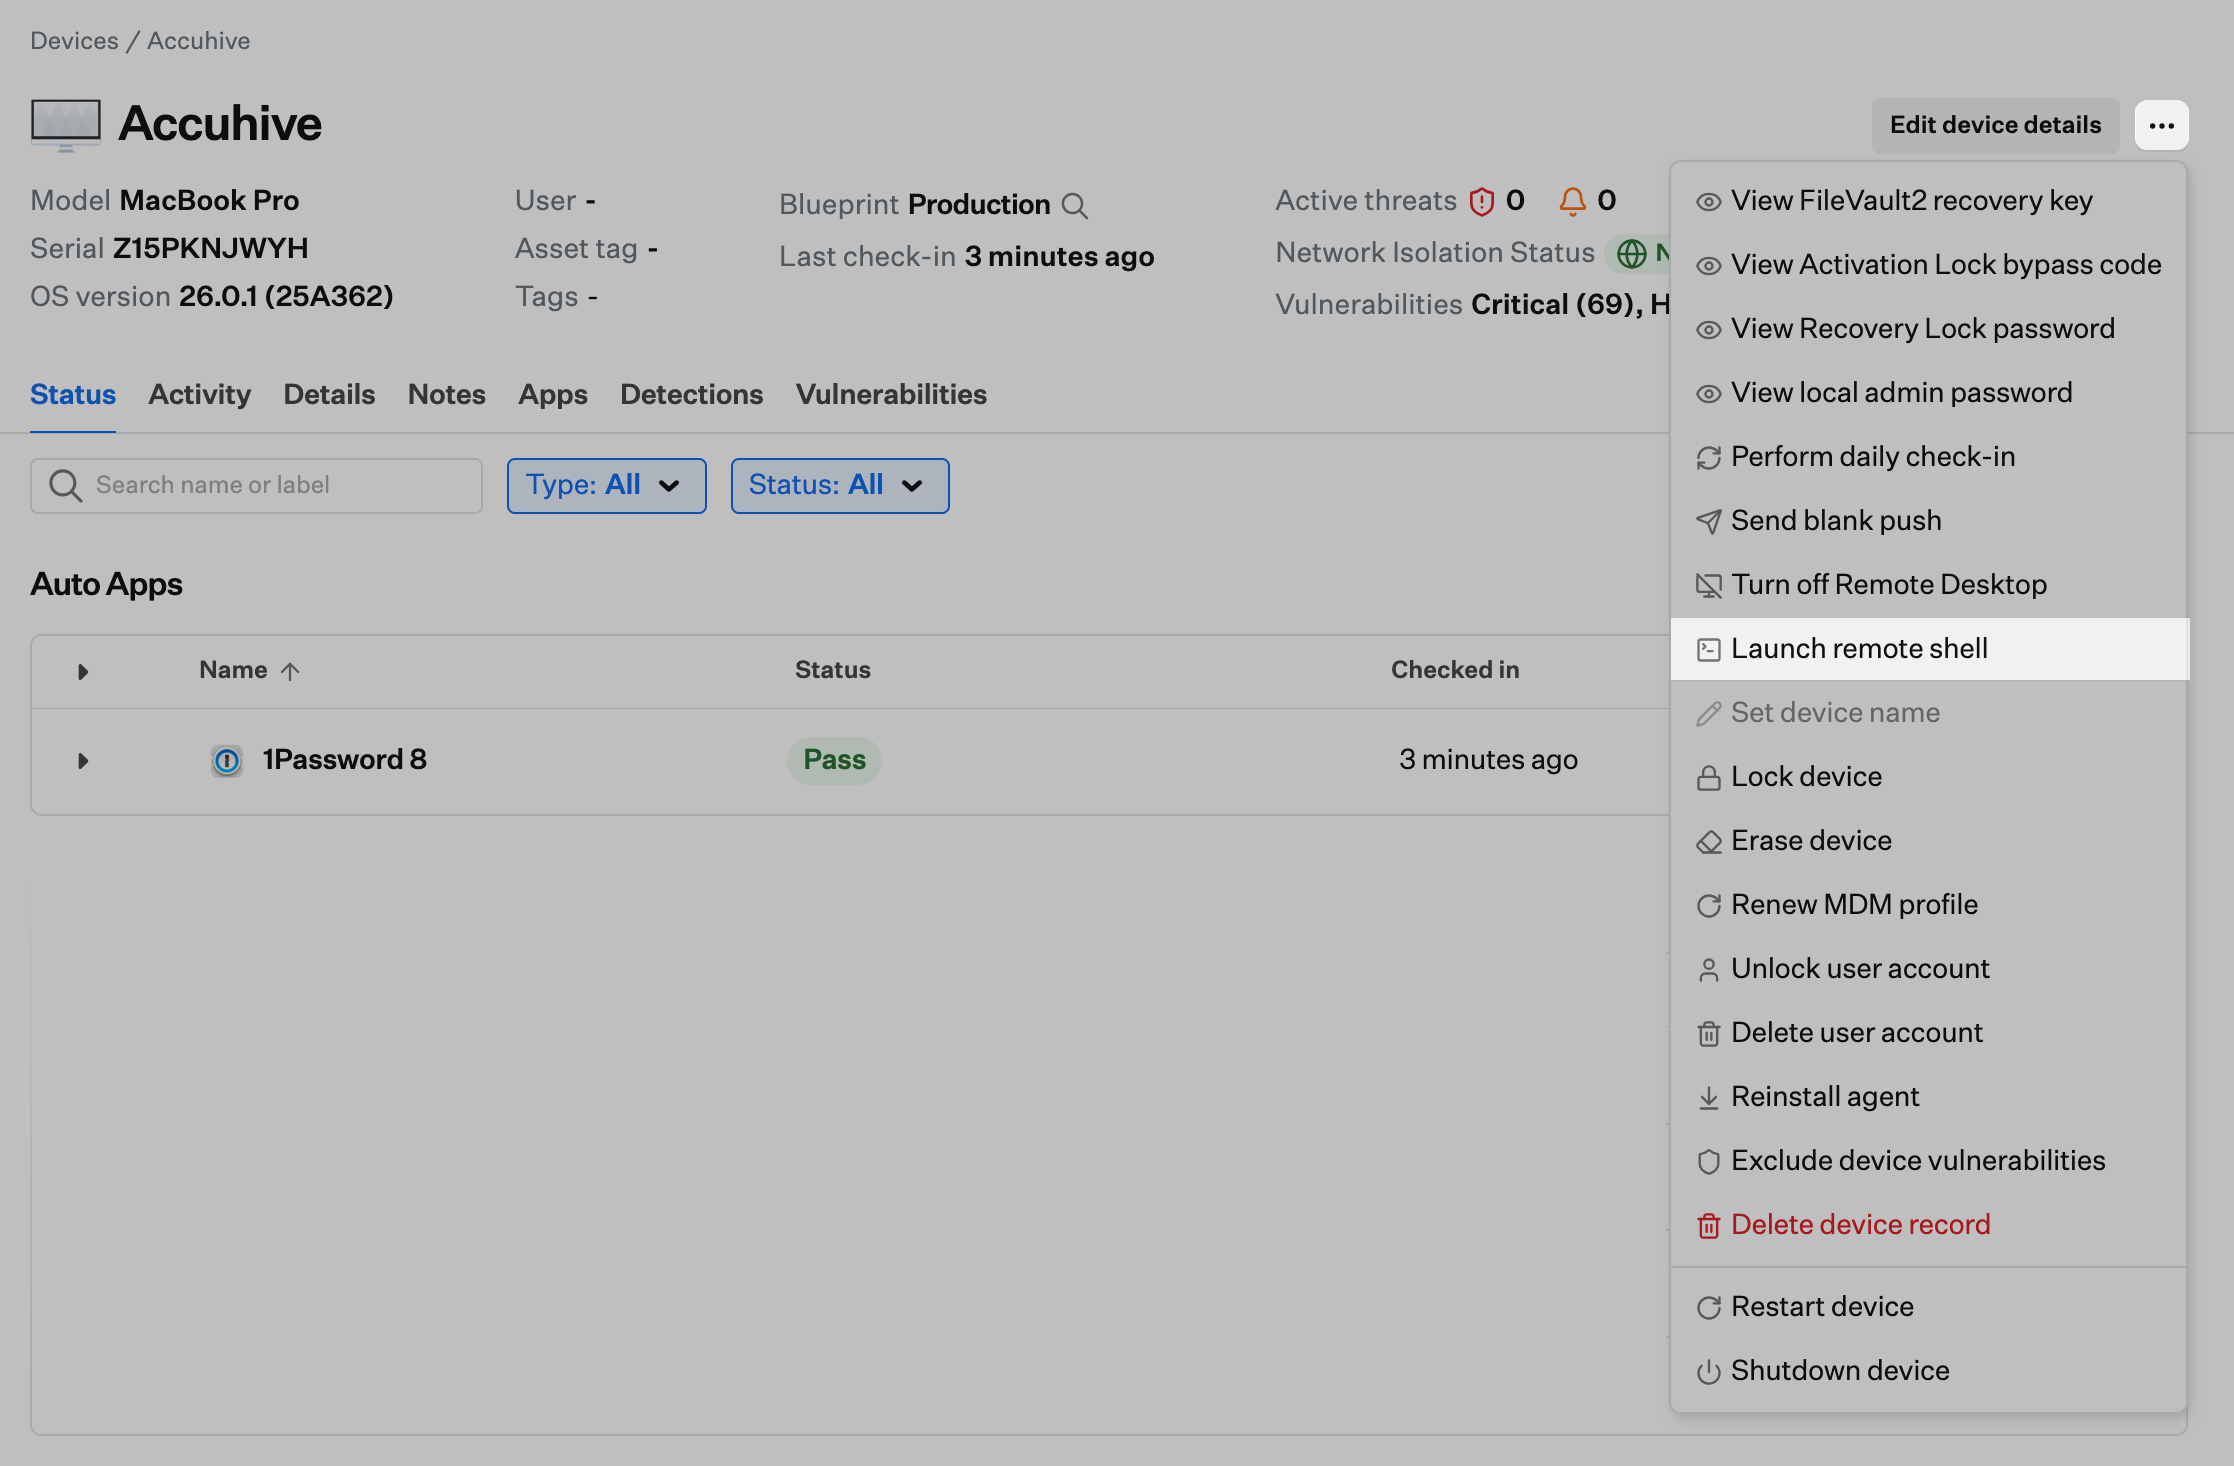This screenshot has height=1466, width=2234.
Task: Select the Status tab
Action: [73, 395]
